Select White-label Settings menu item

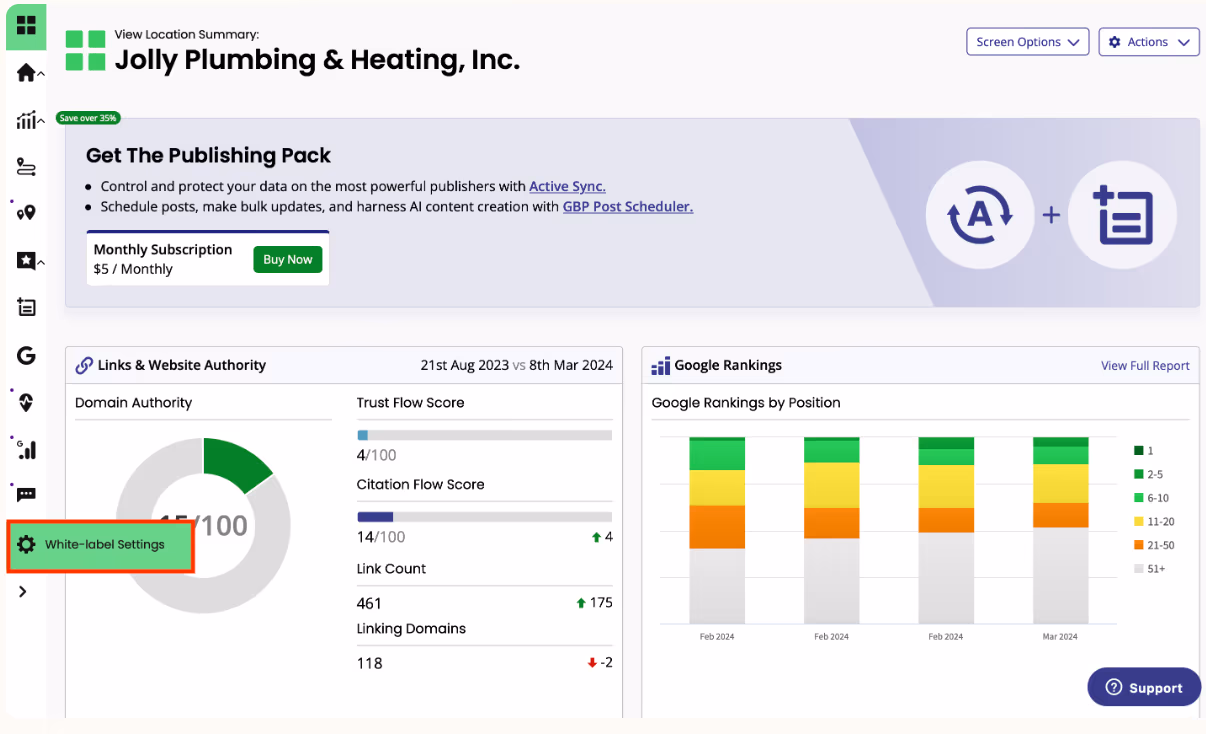click(100, 545)
